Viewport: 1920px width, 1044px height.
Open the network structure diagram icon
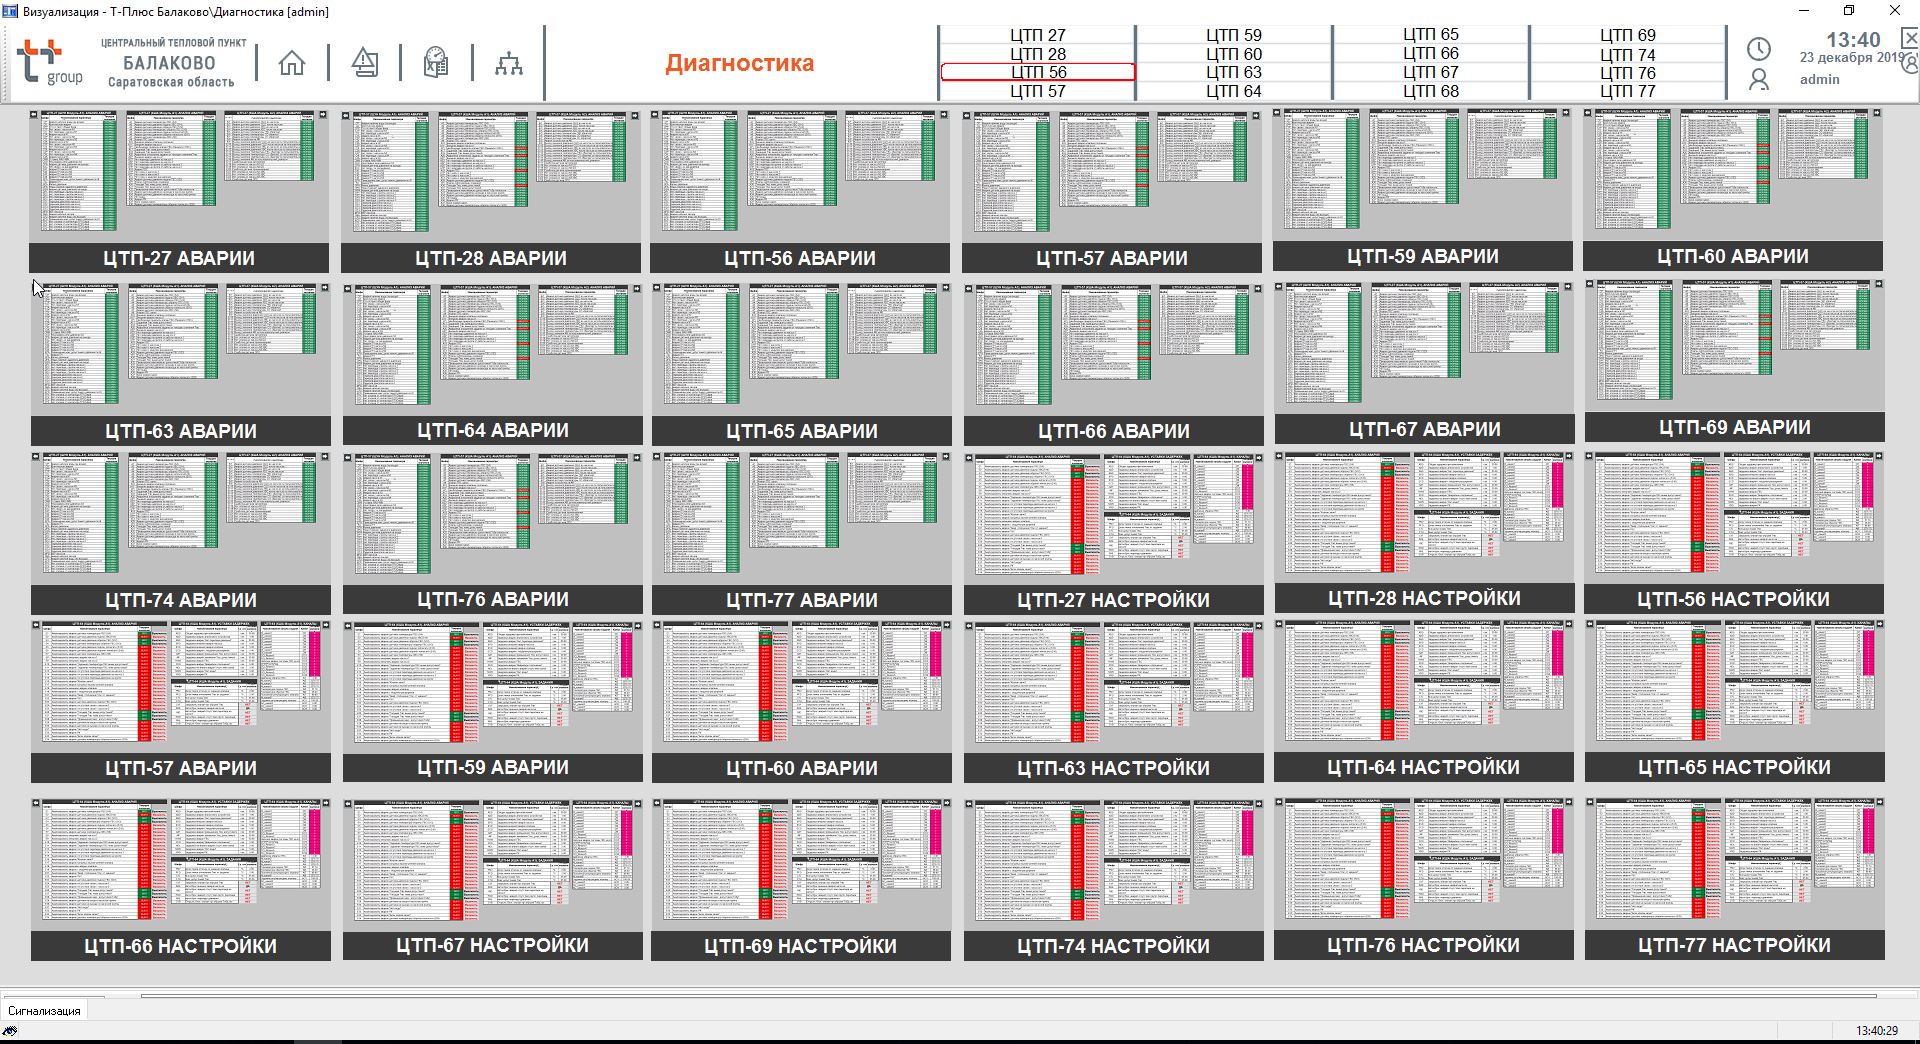509,64
